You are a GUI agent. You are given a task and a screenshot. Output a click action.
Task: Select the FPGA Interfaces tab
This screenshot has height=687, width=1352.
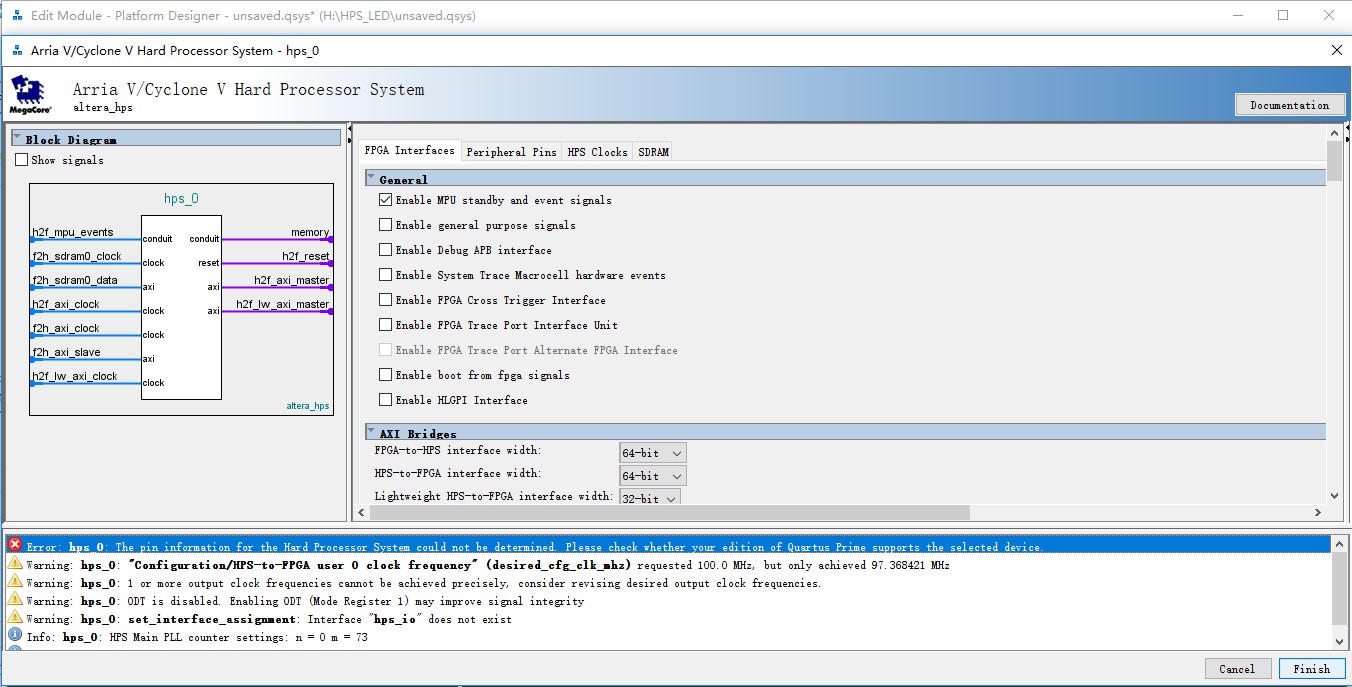click(409, 150)
